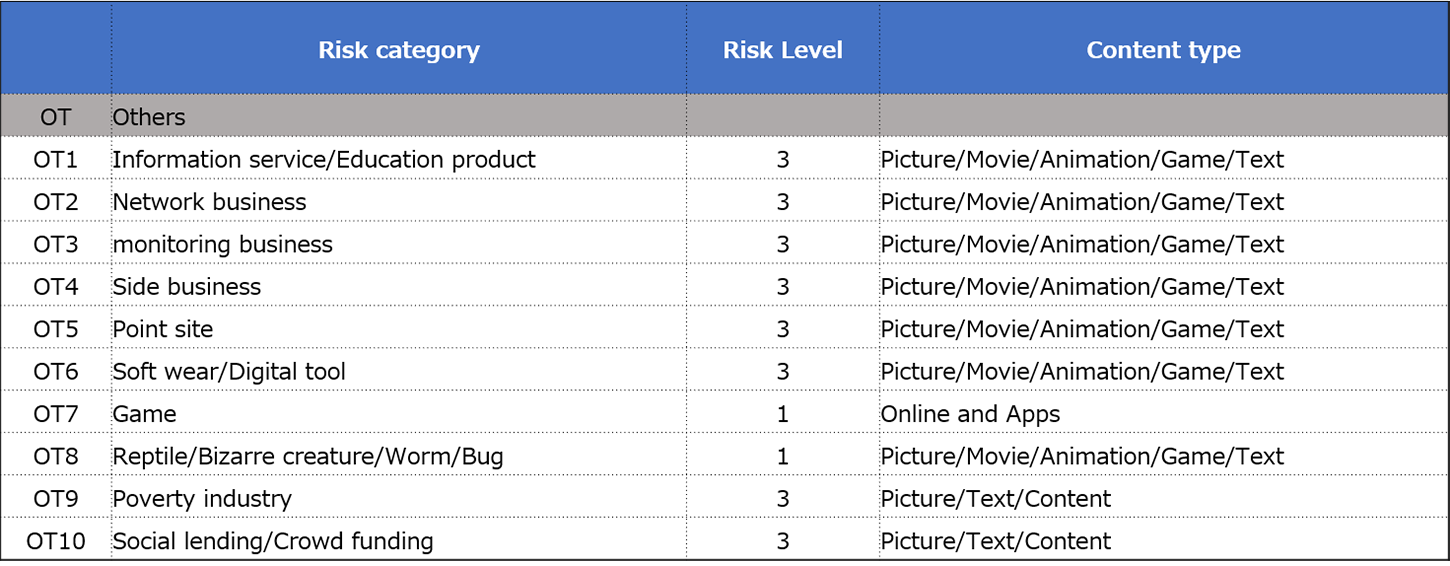
Task: Select the Network business cell
Action: pyautogui.click(x=210, y=202)
